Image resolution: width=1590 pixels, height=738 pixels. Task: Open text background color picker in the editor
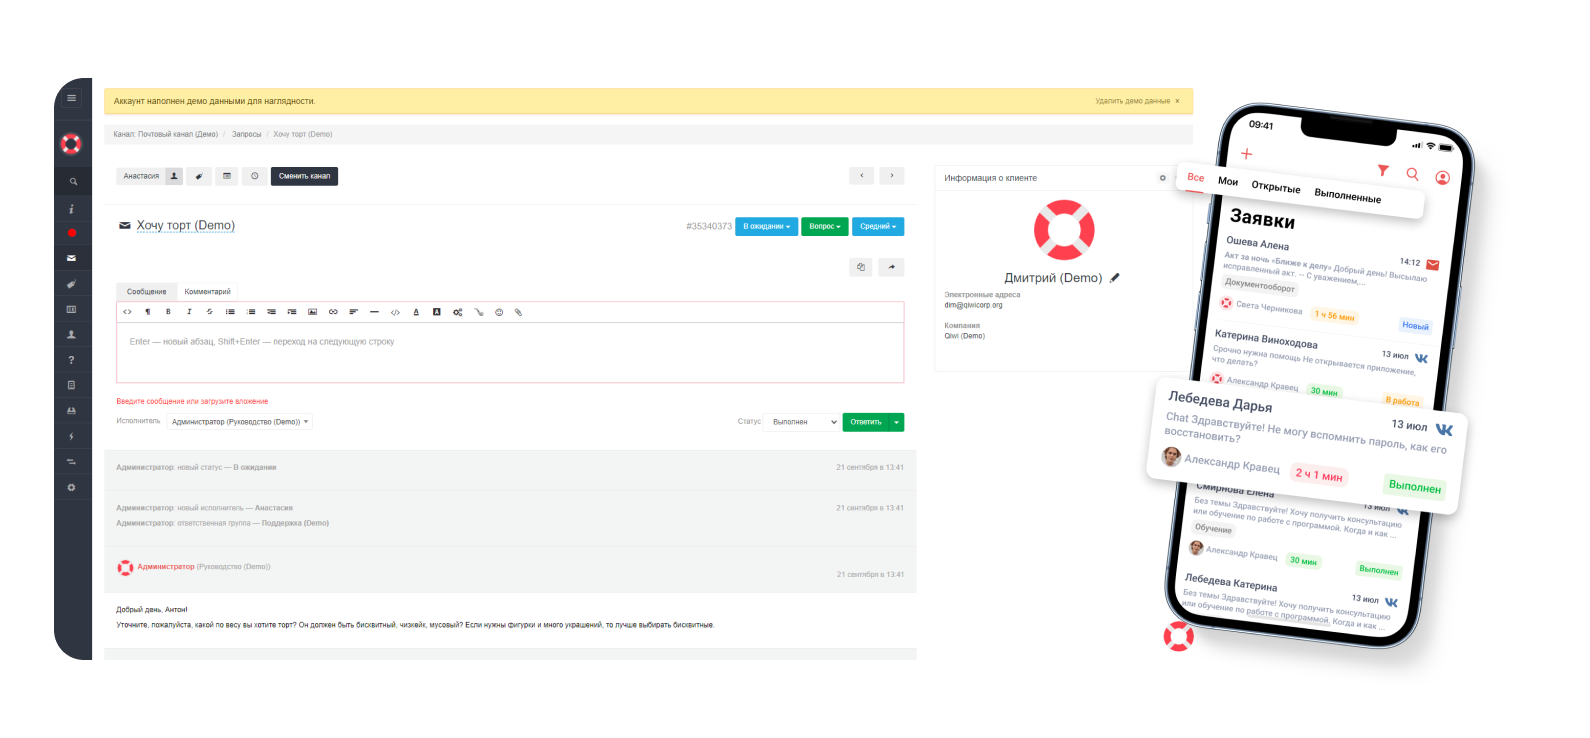[436, 312]
